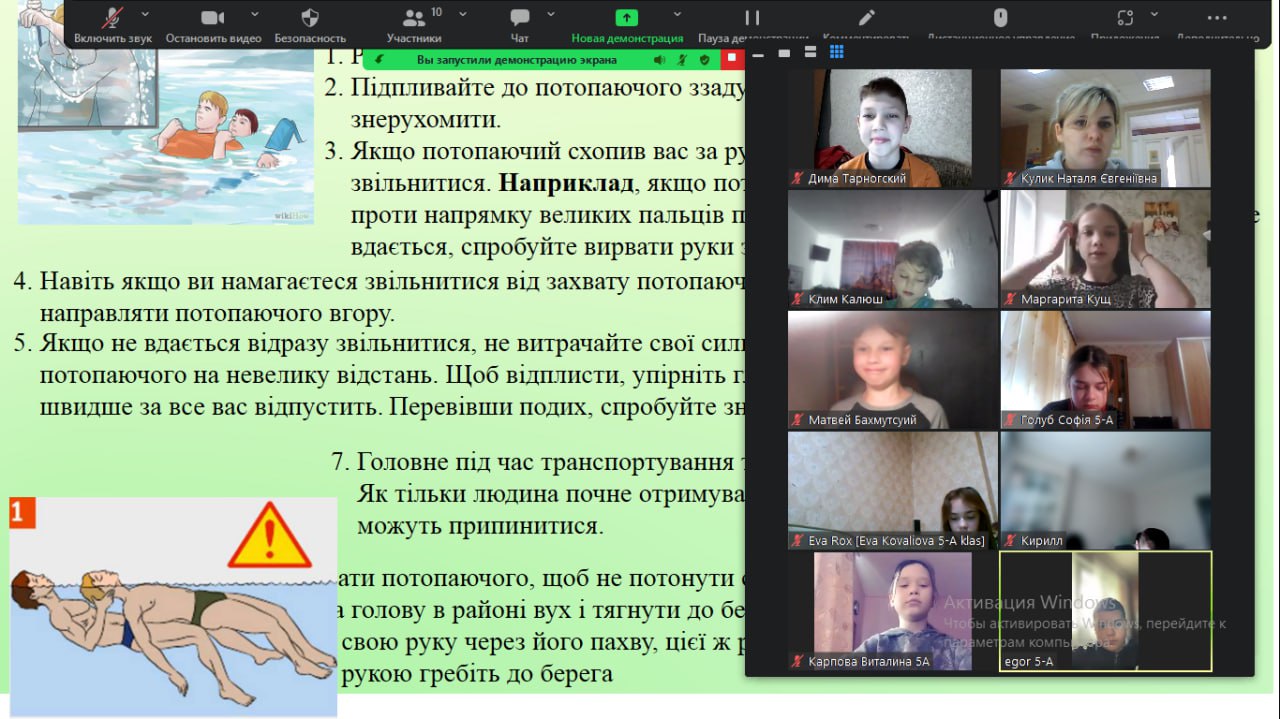The image size is (1280, 719).
Task: Expand audio options arrow beside microphone
Action: click(146, 14)
